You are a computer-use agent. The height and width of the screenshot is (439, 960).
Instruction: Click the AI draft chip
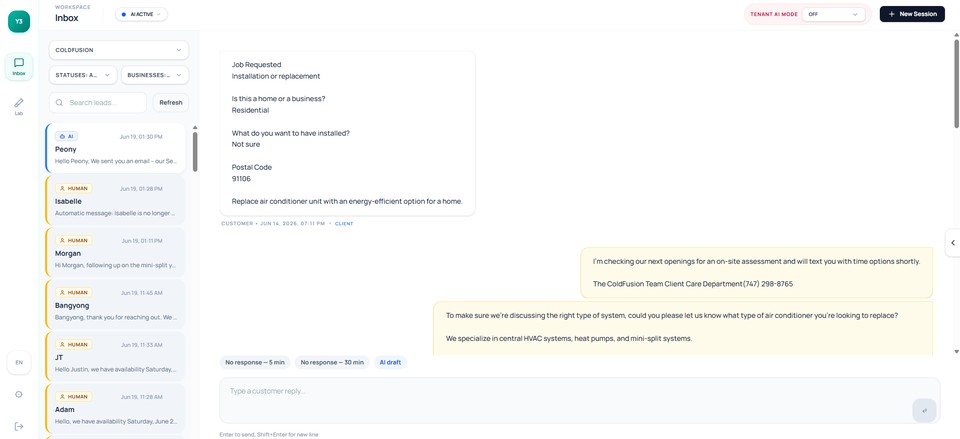click(390, 362)
